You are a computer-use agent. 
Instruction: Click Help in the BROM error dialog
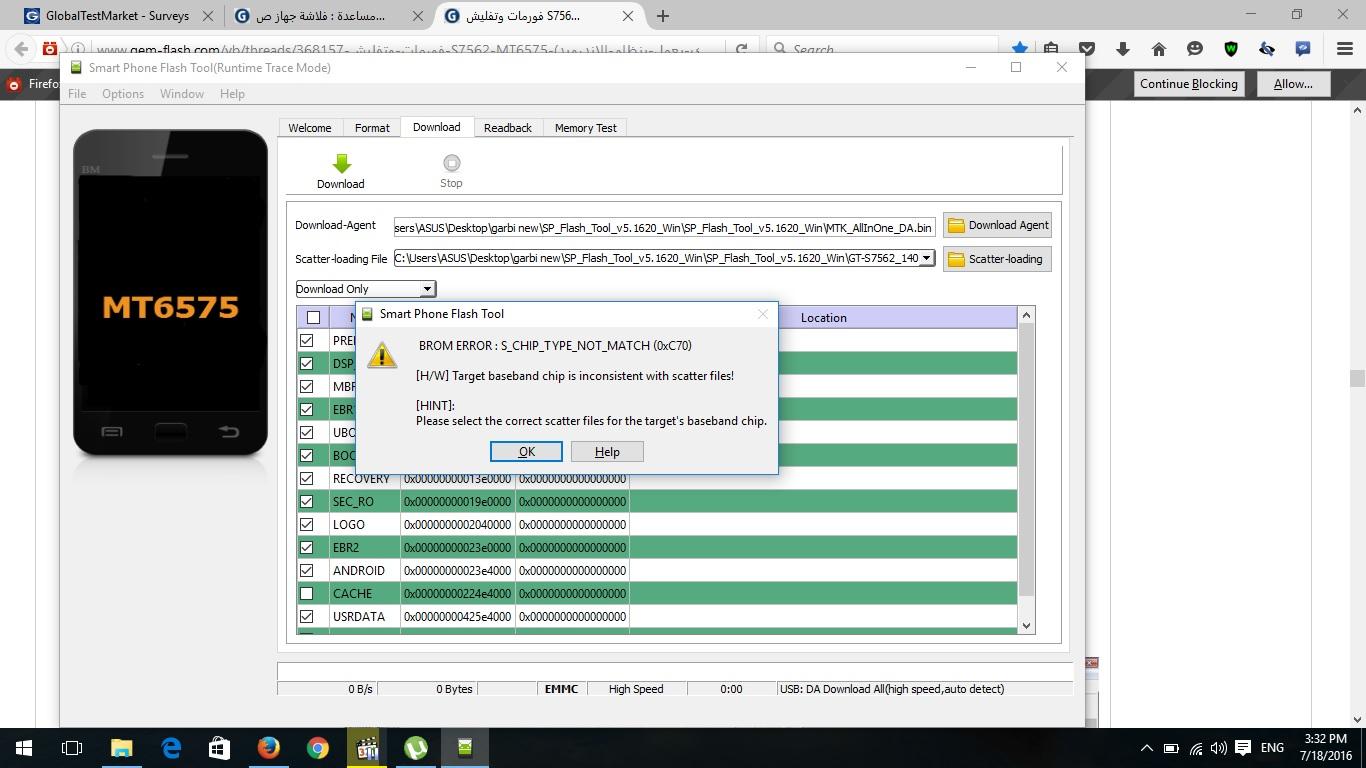[607, 452]
